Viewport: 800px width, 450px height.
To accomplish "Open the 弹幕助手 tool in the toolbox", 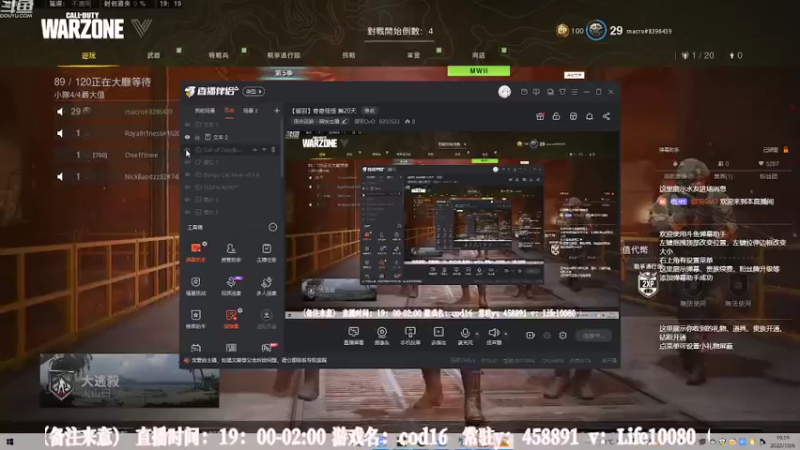I will pos(195,253).
